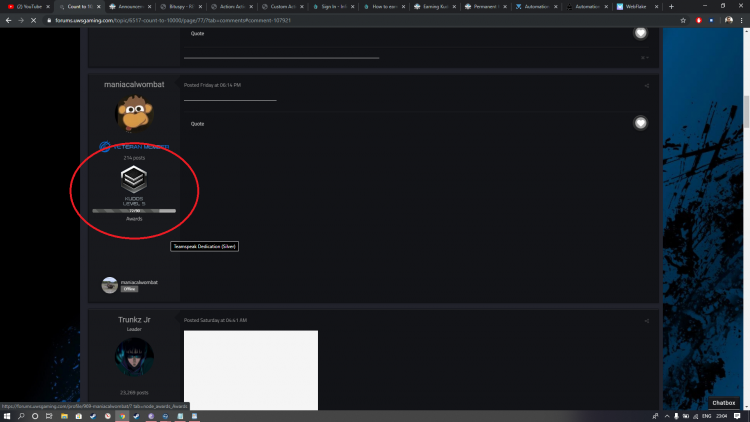
Task: Switch to the YouTube tab
Action: click(25, 6)
